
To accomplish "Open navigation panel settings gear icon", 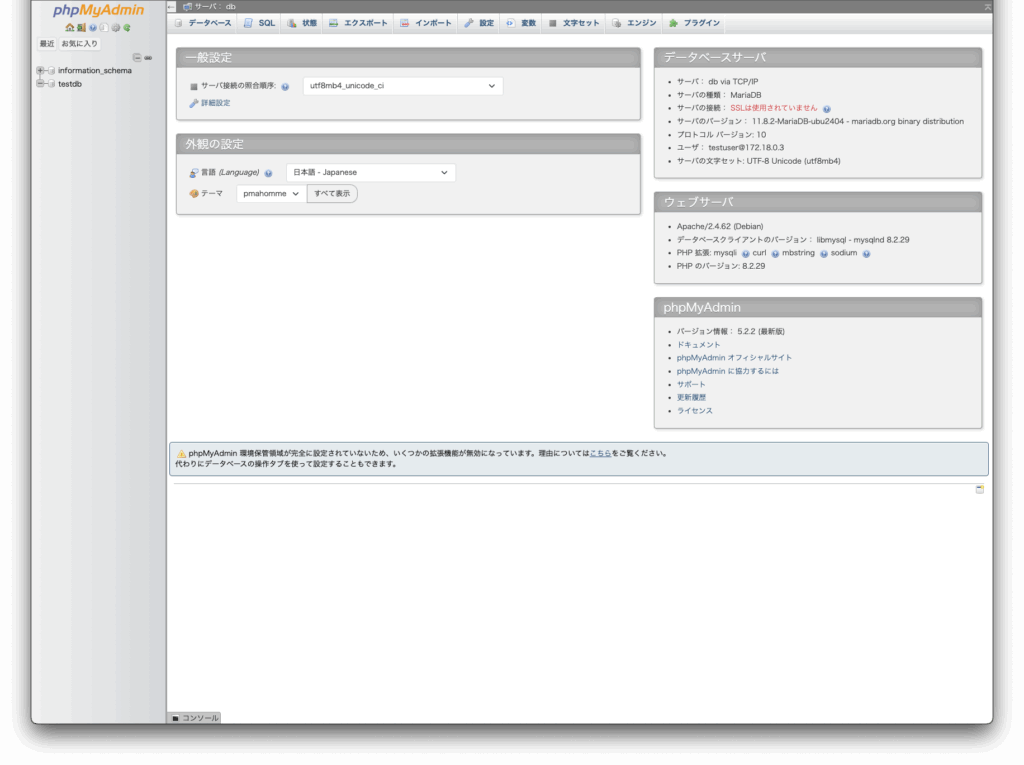I will [x=116, y=28].
